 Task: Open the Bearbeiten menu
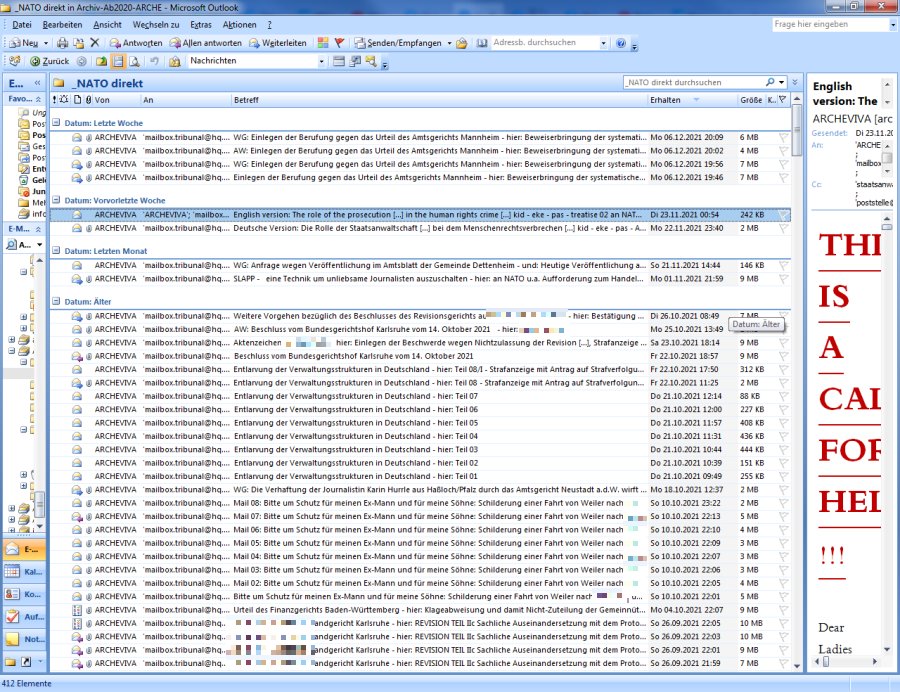62,25
